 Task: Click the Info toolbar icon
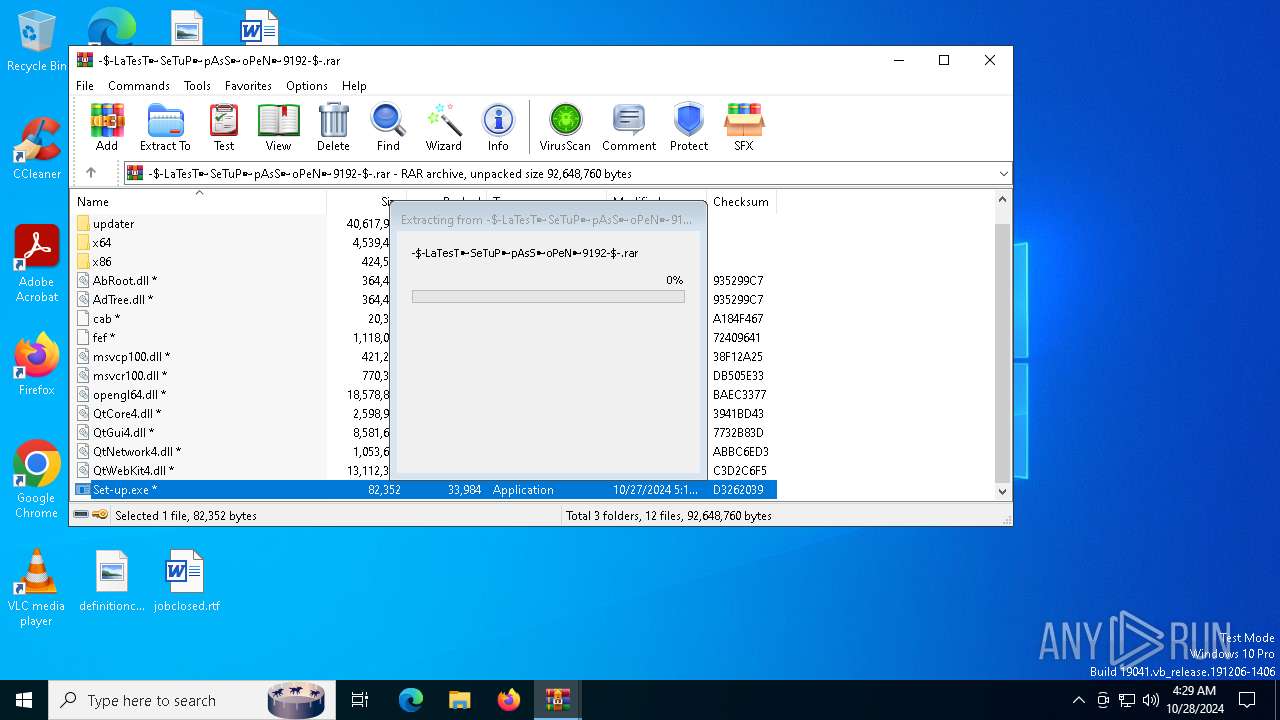click(x=498, y=127)
